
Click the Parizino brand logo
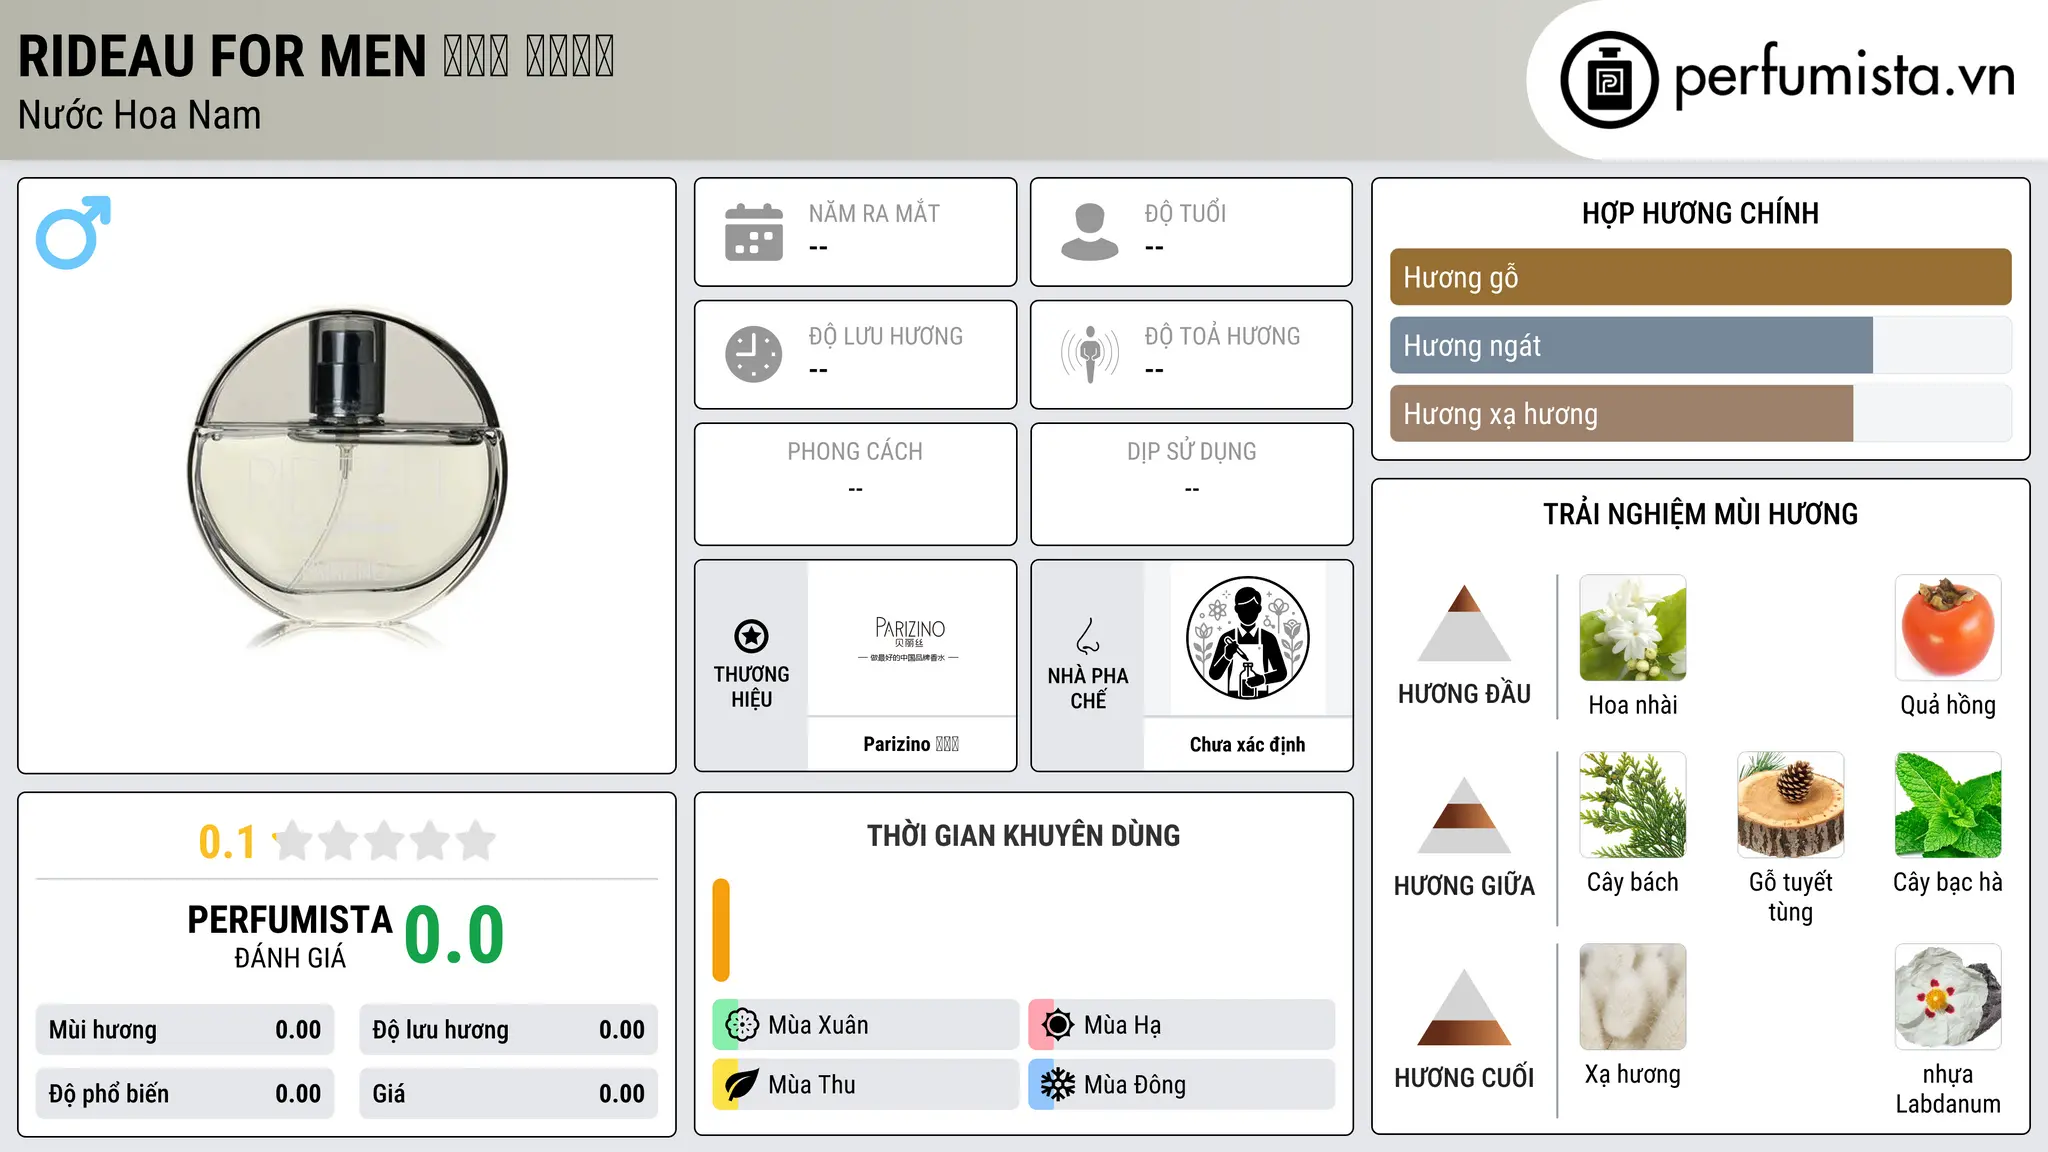click(910, 638)
